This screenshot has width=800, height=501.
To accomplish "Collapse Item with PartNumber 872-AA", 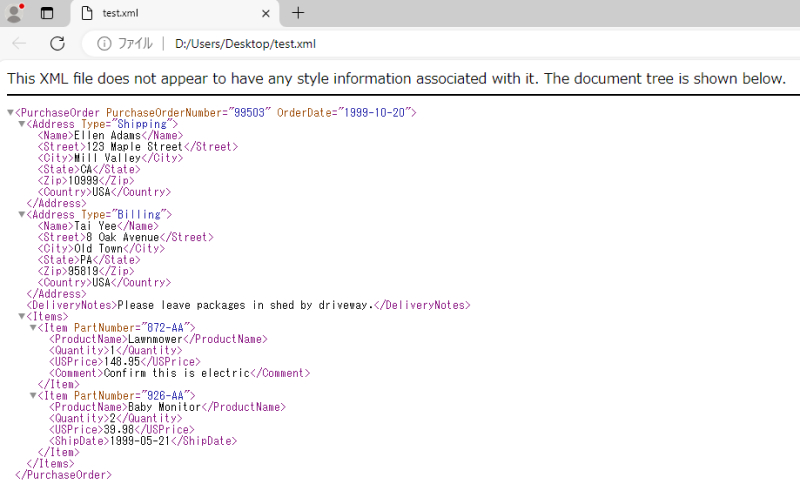I will coord(33,328).
